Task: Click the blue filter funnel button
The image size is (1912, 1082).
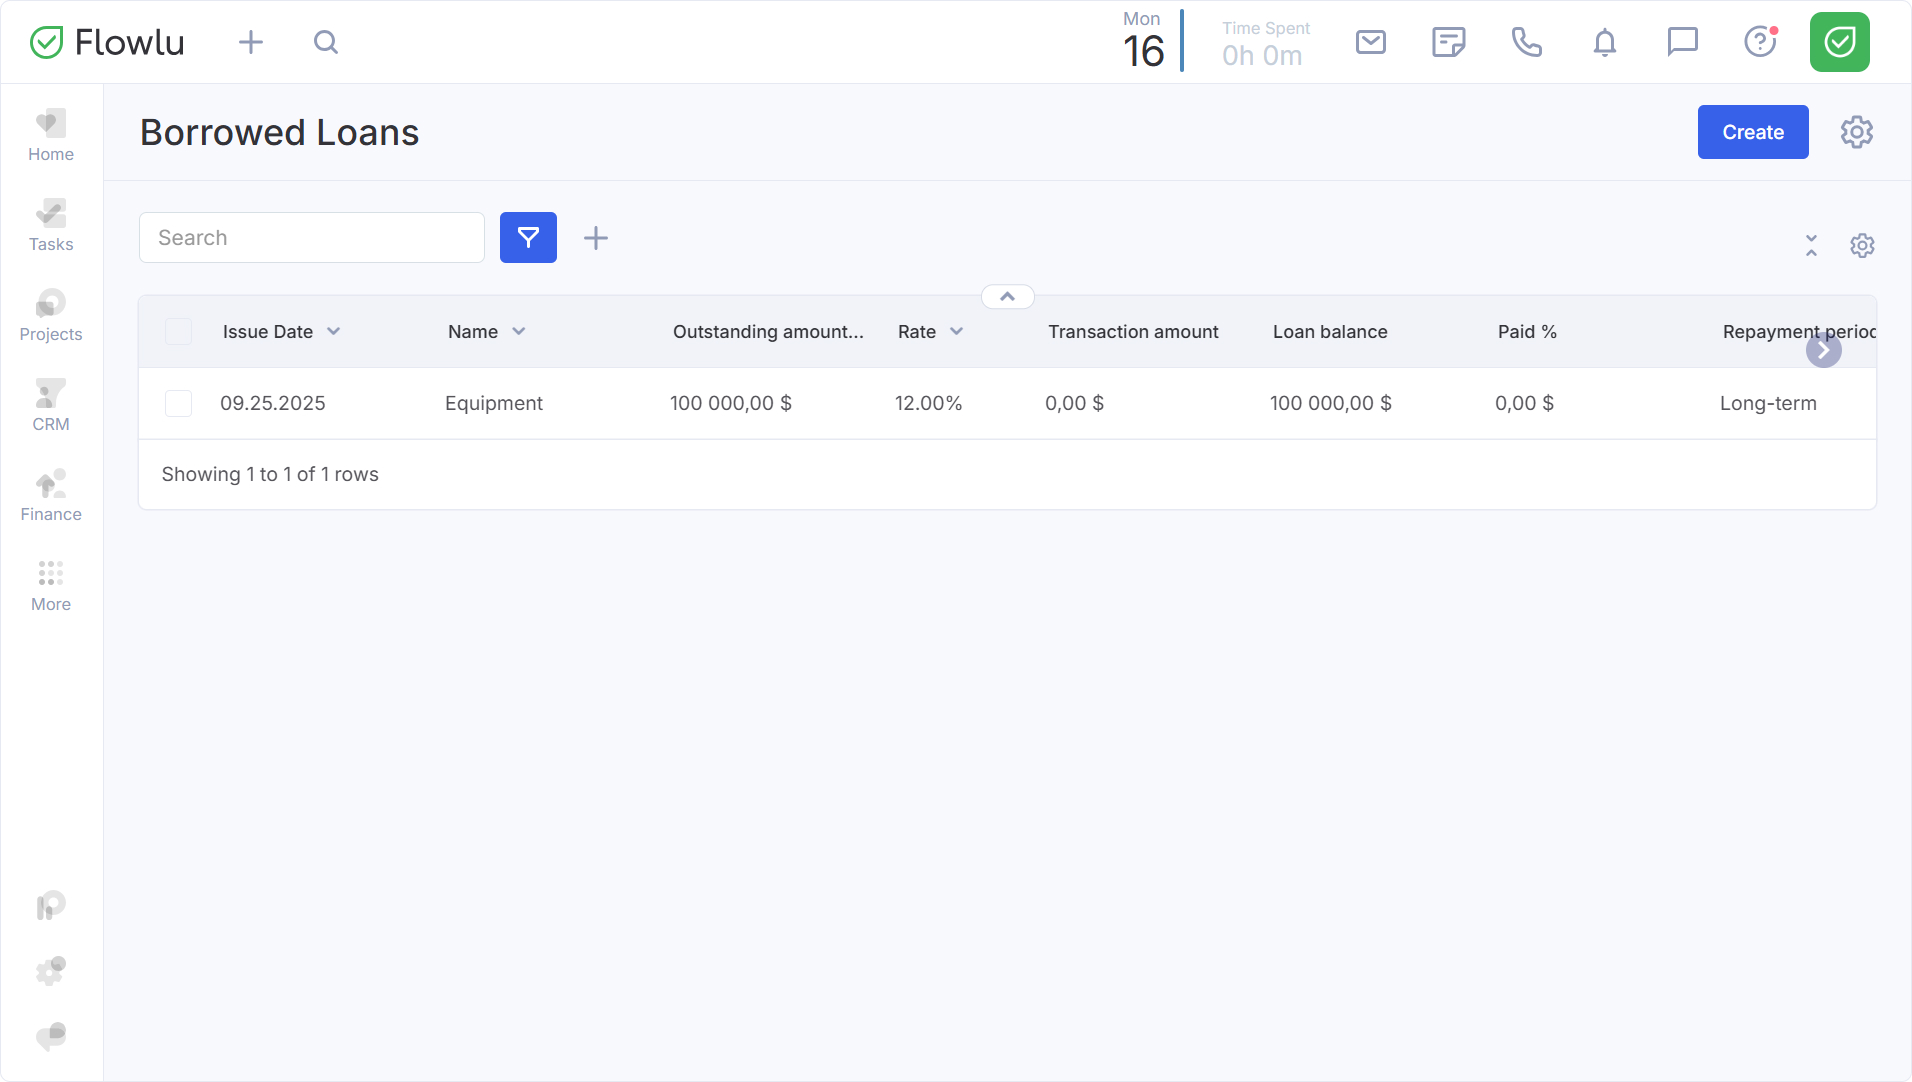Action: (528, 238)
